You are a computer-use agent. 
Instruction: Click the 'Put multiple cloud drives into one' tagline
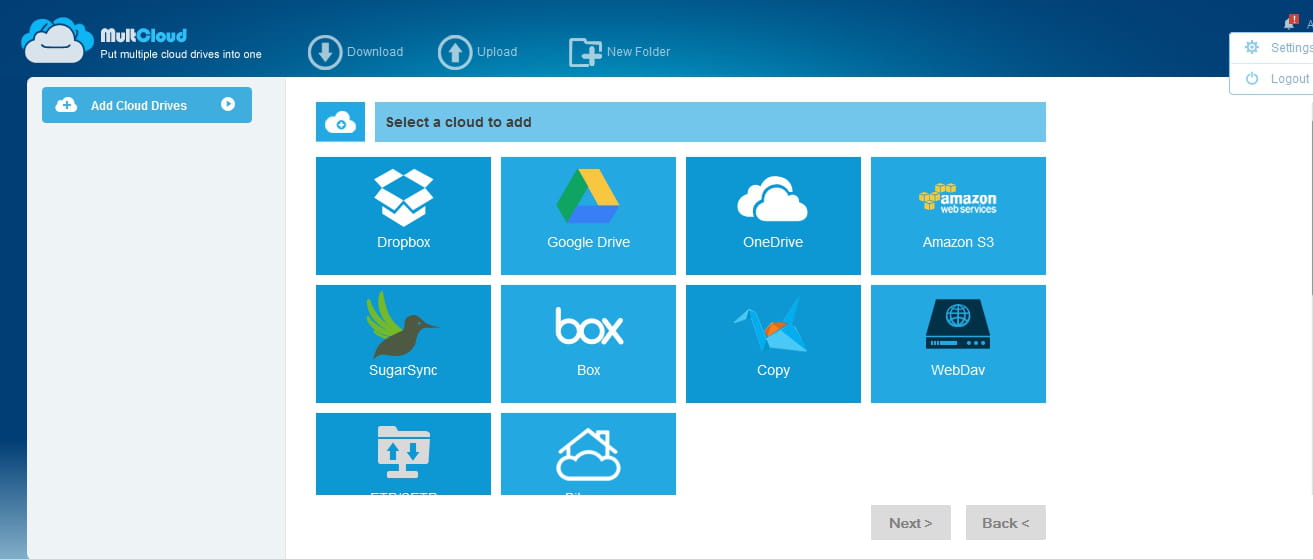click(181, 54)
